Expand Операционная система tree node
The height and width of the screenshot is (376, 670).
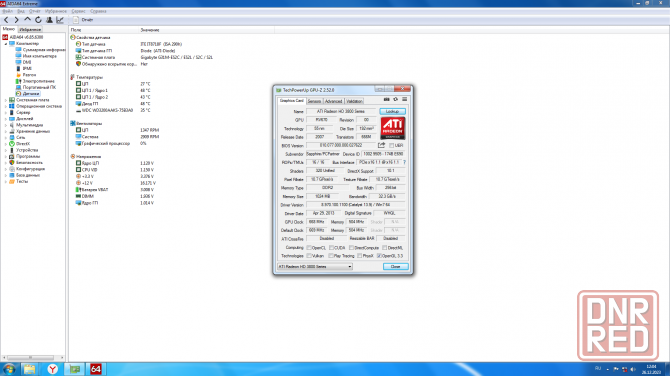point(6,106)
